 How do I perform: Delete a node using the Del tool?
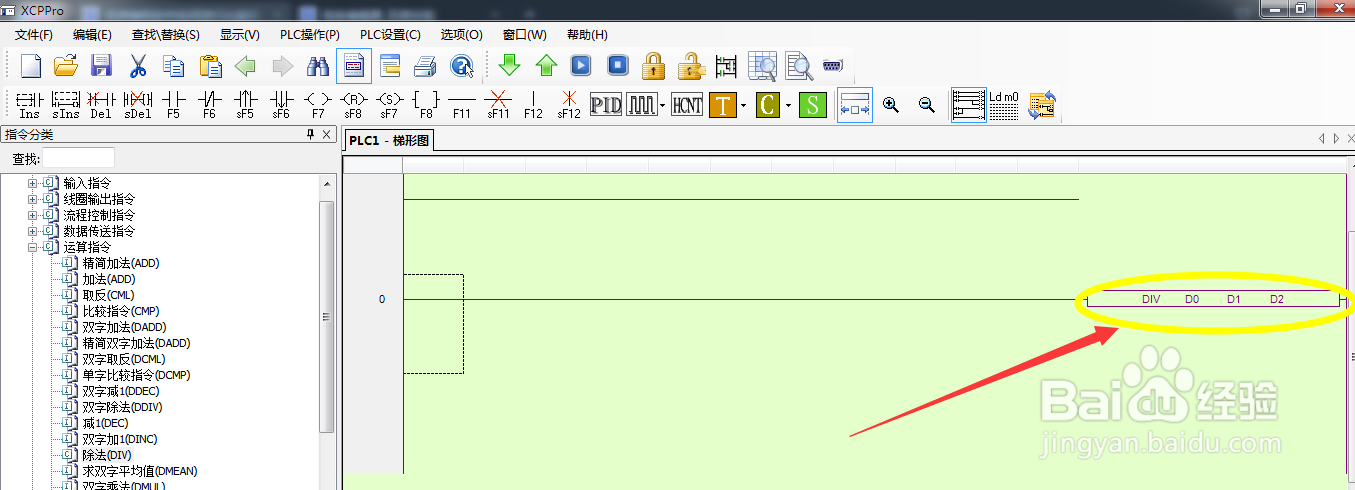click(x=101, y=104)
